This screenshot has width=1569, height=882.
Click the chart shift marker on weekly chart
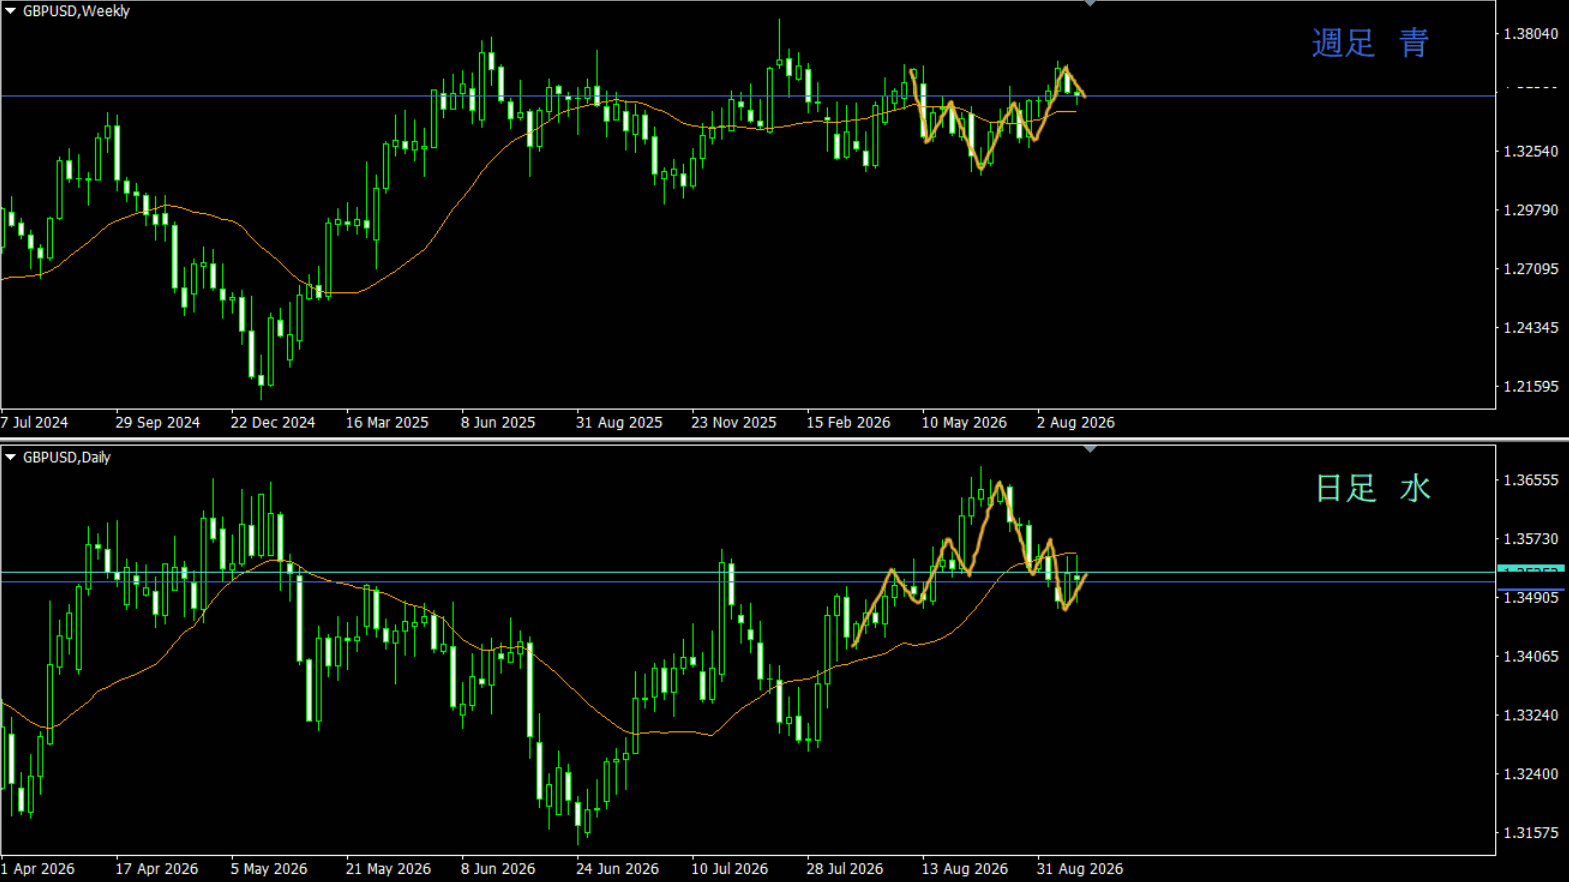point(1090,4)
